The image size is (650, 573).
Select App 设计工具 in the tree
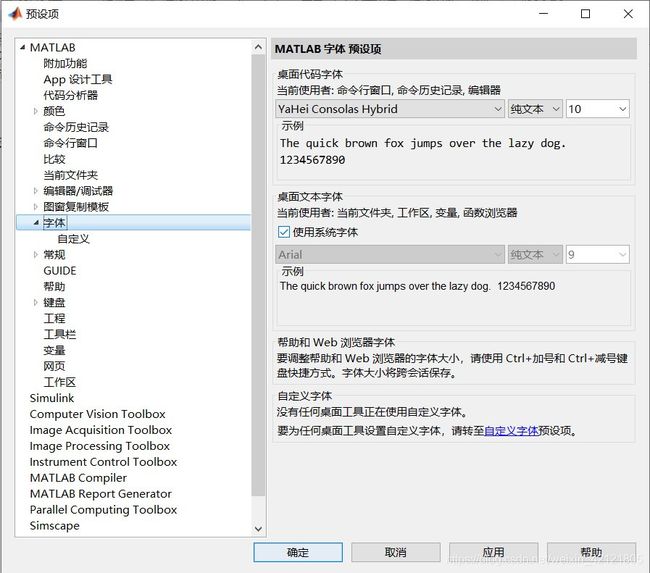coord(78,79)
